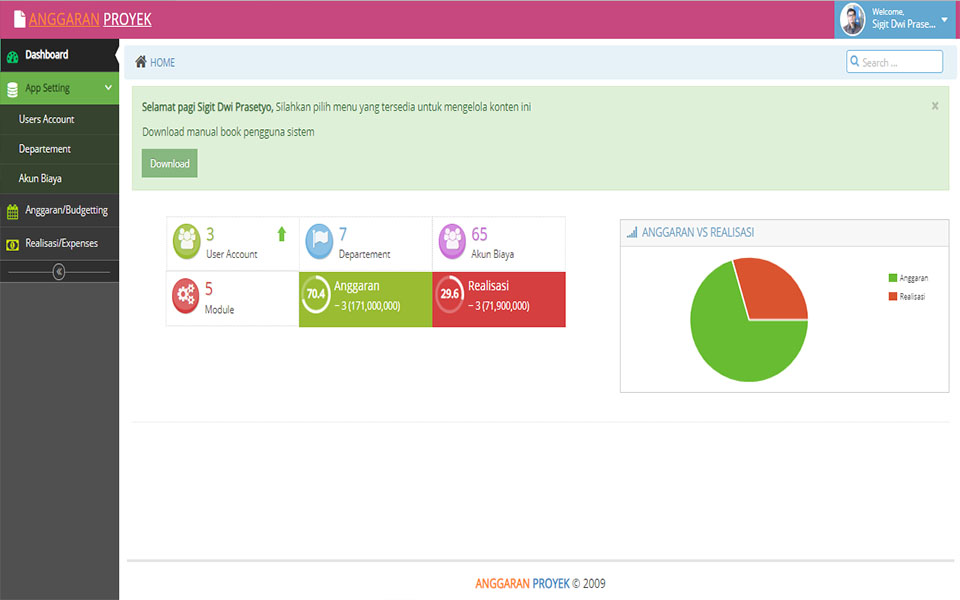Collapse the App Setting menu chevron
This screenshot has width=960, height=600.
[x=108, y=88]
